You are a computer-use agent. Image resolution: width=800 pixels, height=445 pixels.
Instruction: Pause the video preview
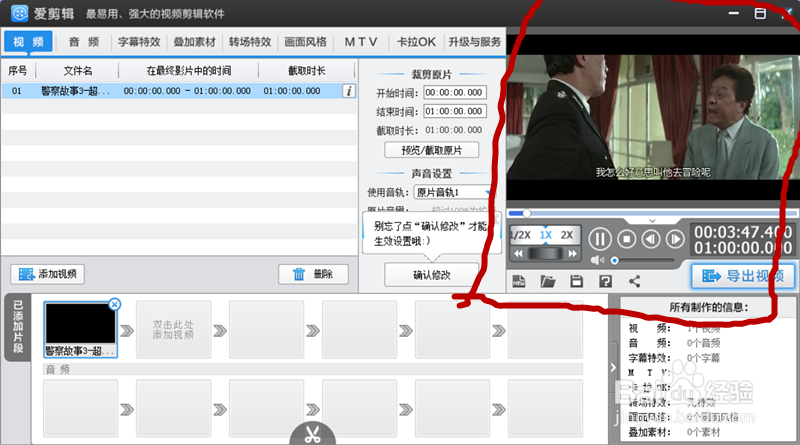600,239
